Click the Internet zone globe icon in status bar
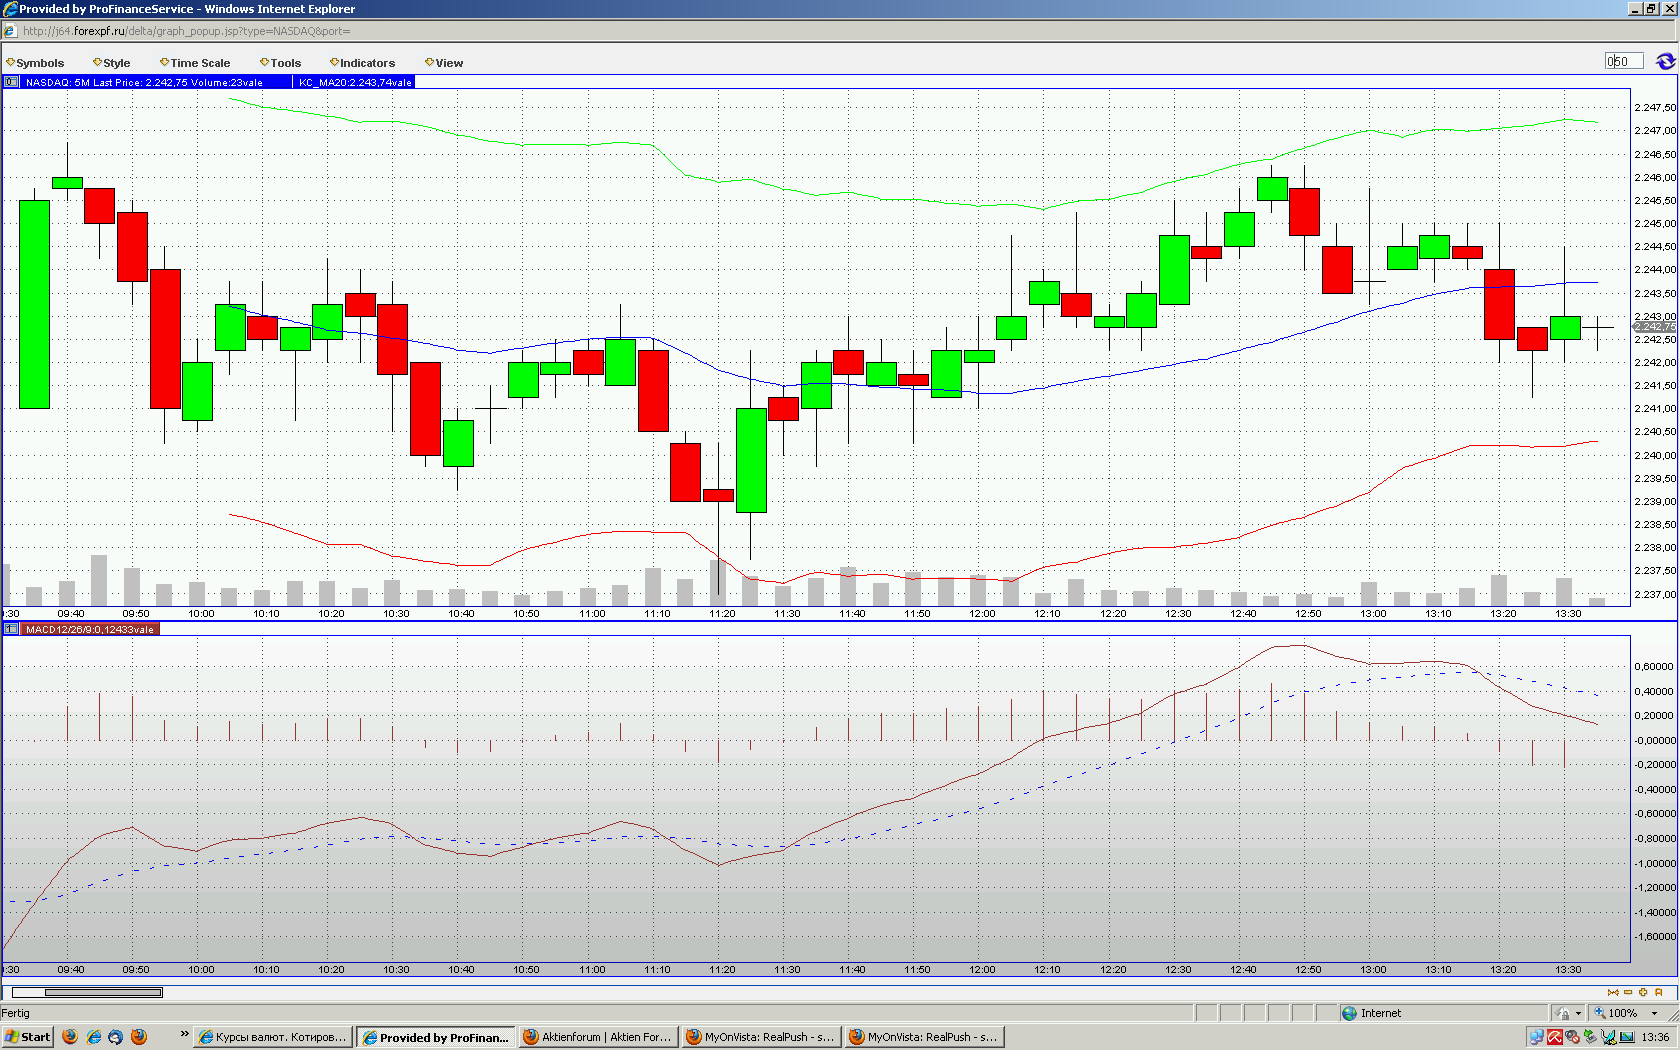The height and width of the screenshot is (1050, 1680). point(1349,1013)
